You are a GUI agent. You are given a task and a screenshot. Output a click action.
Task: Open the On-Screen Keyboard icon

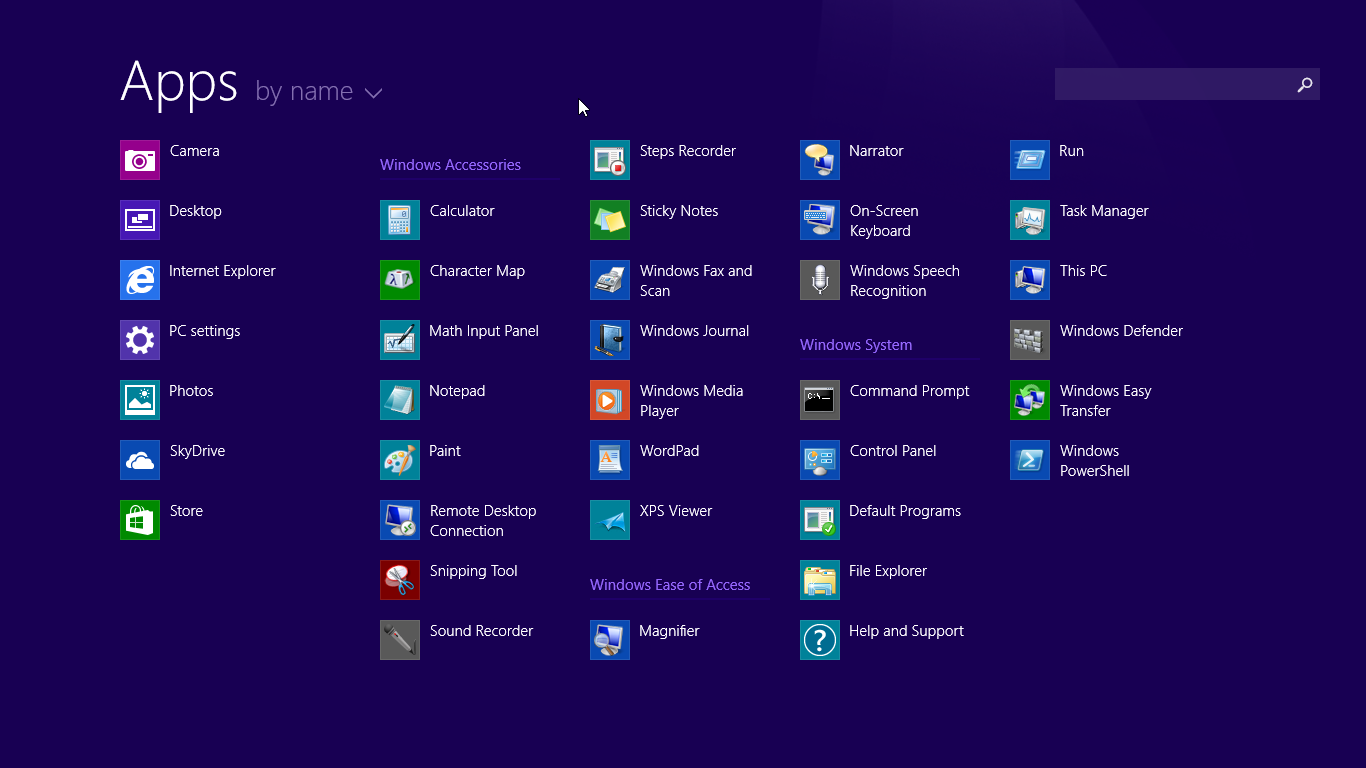click(820, 220)
